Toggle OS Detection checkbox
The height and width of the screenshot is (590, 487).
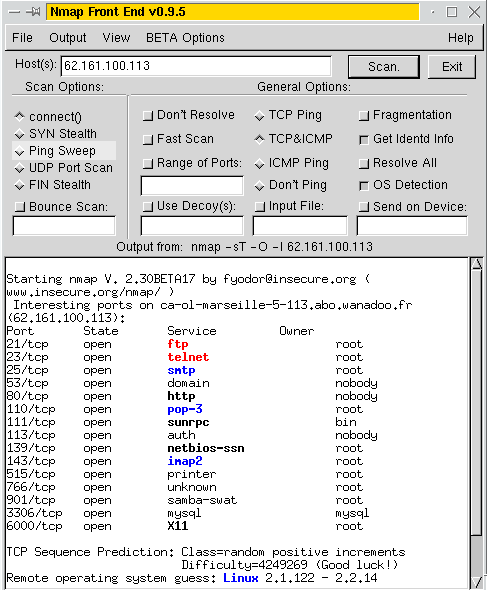point(364,186)
